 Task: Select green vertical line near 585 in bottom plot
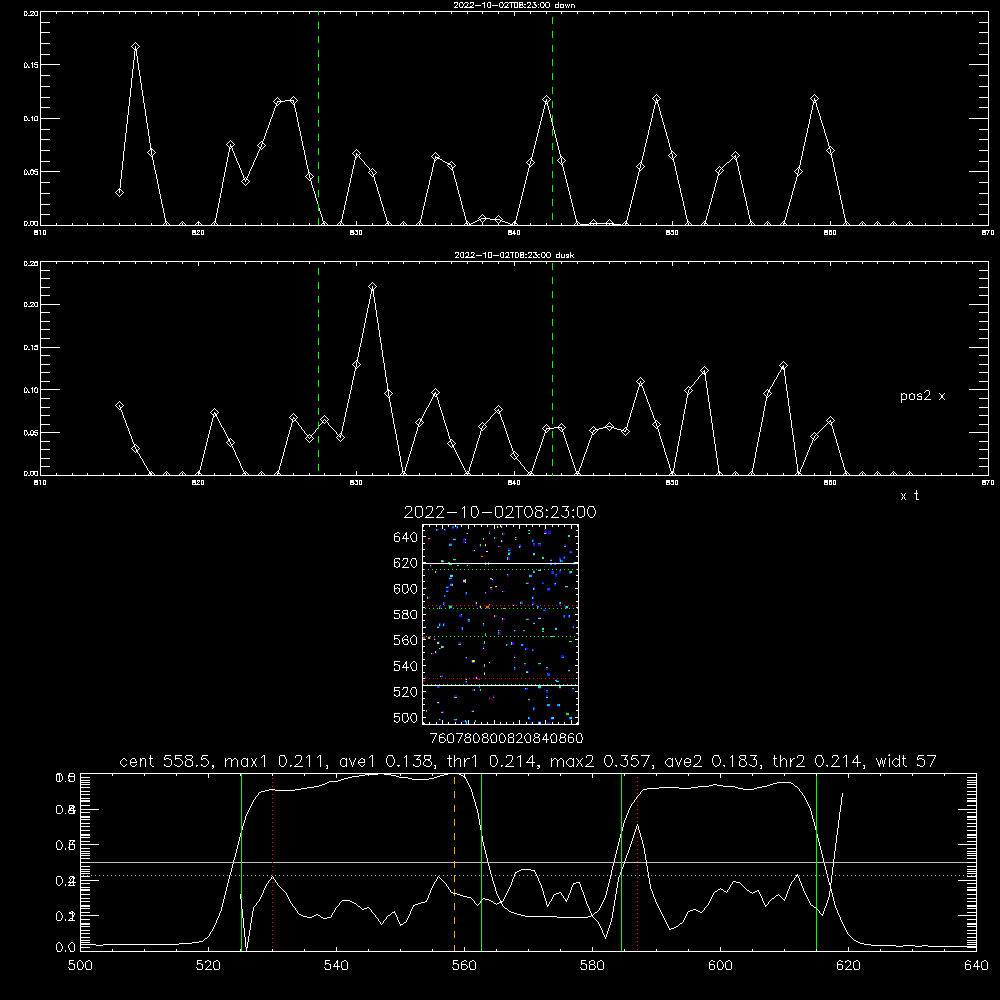click(621, 861)
